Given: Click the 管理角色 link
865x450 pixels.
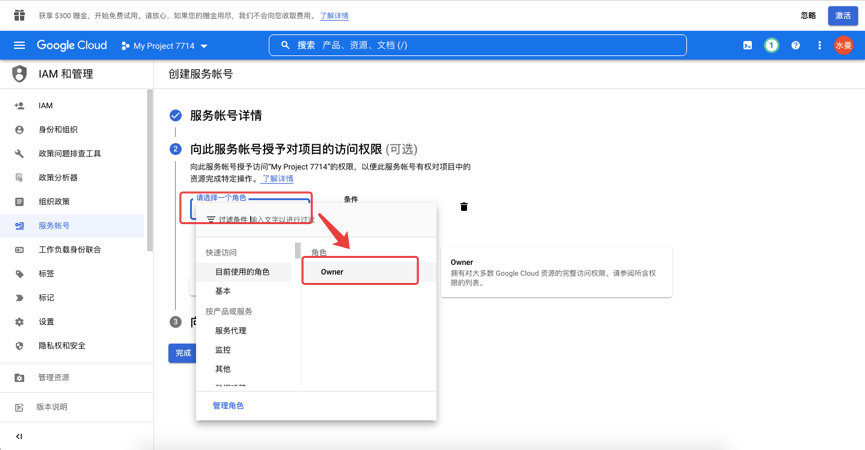Looking at the screenshot, I should point(228,405).
